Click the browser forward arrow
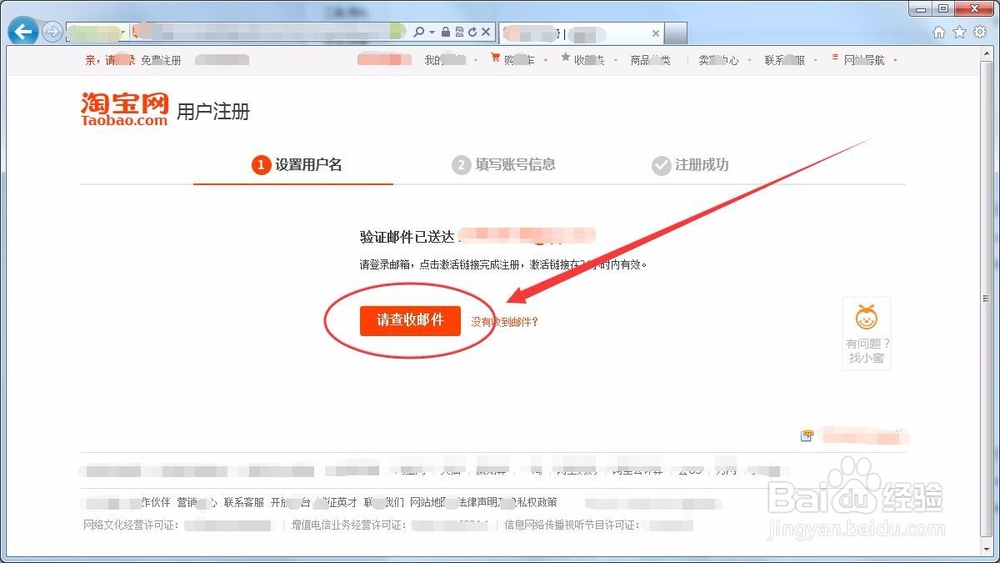Viewport: 1000px width, 563px height. pos(52,31)
